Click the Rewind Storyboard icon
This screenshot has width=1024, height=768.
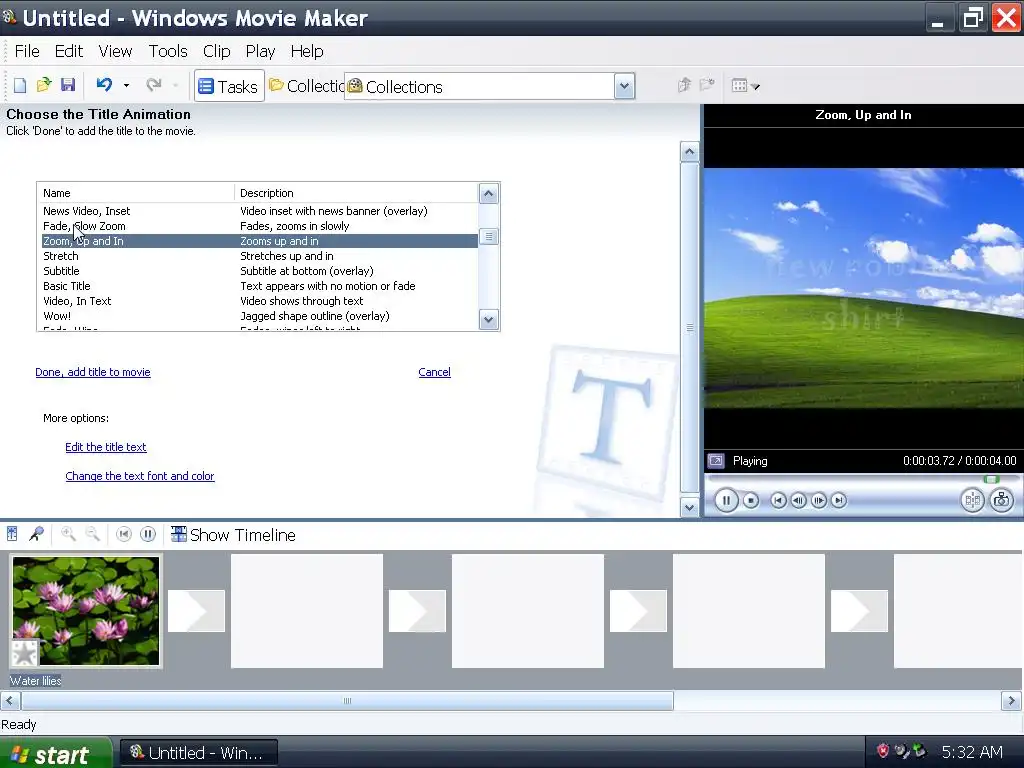123,534
